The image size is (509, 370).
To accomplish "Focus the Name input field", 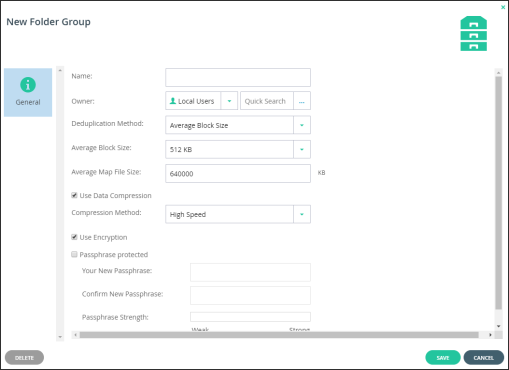I will click(x=238, y=77).
